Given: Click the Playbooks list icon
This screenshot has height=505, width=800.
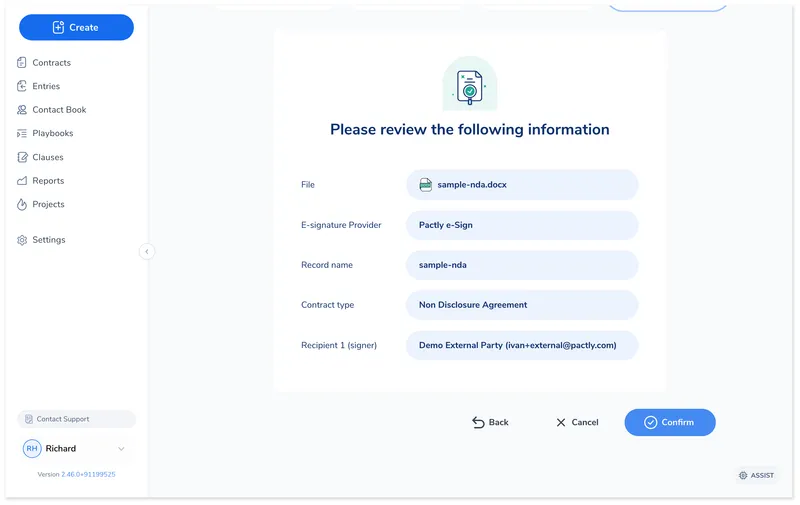Looking at the screenshot, I should 21,133.
